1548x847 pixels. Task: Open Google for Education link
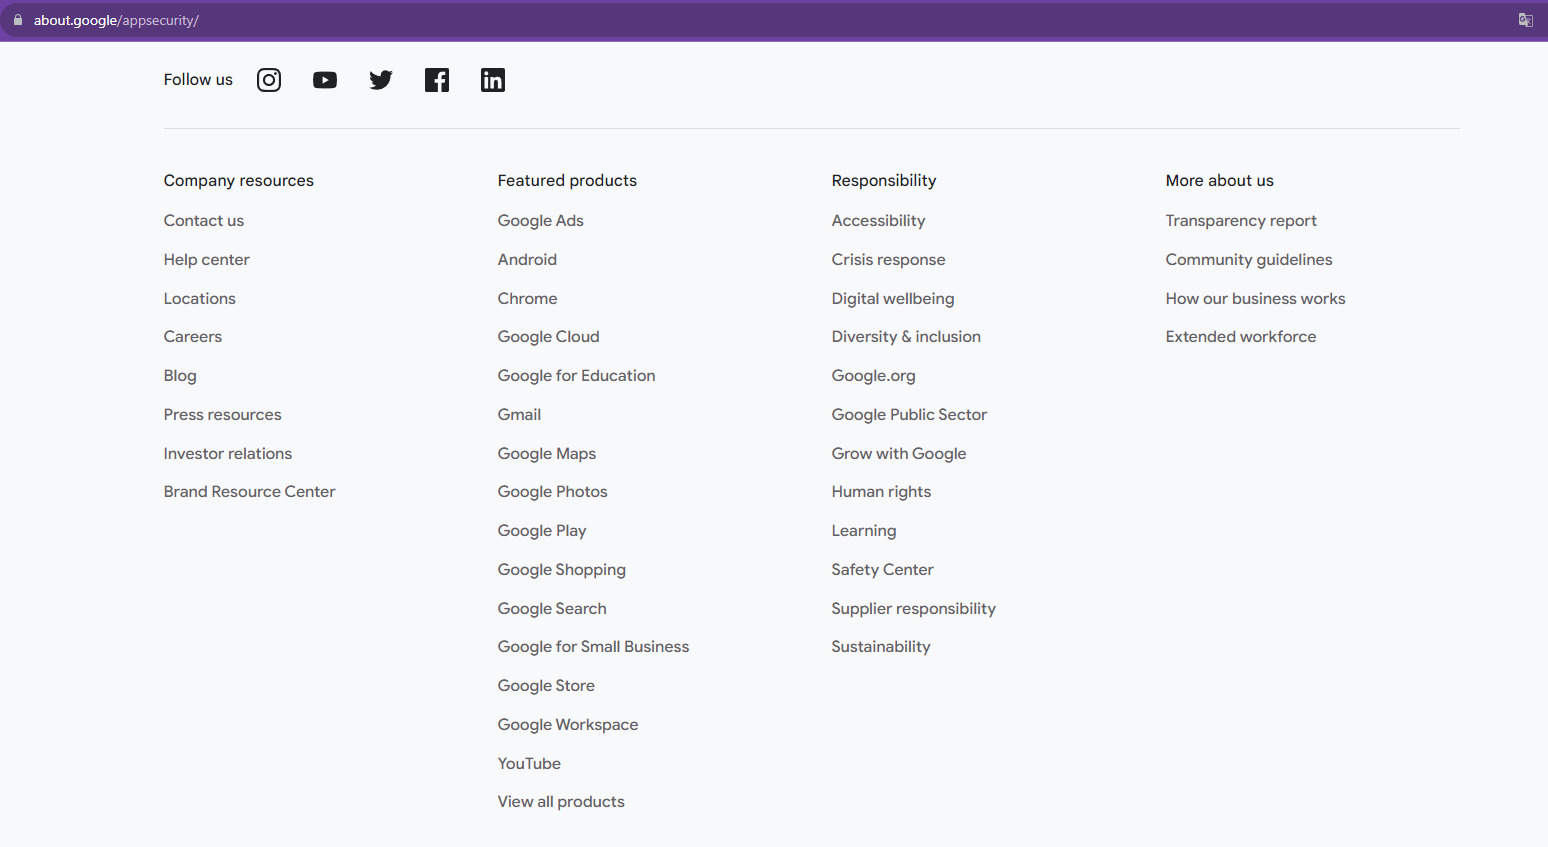[x=577, y=376]
